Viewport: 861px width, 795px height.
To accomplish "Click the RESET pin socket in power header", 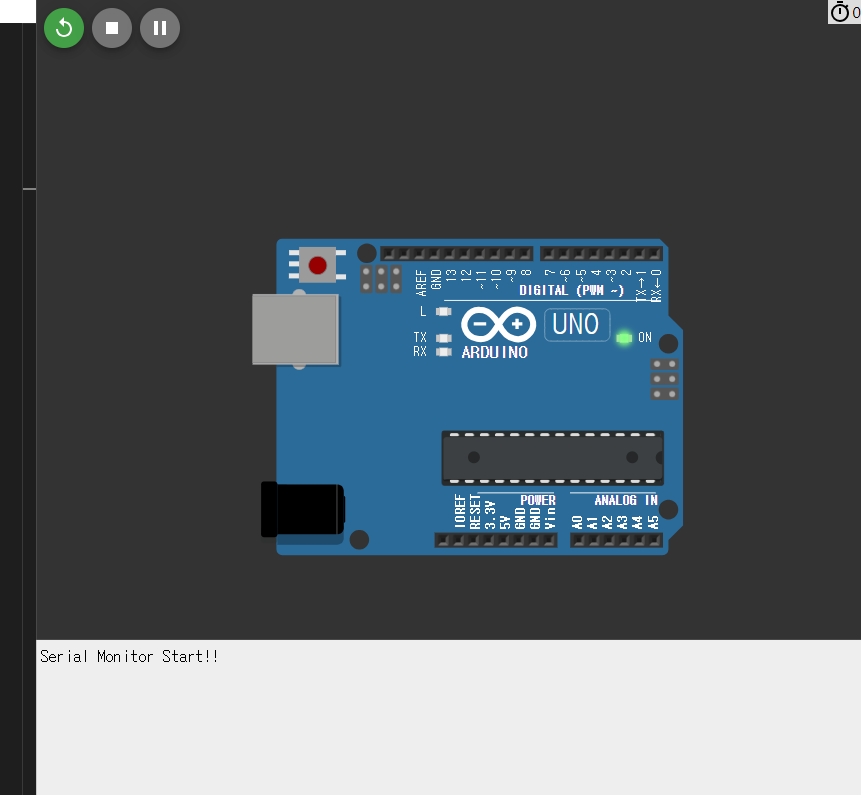I will click(x=474, y=541).
